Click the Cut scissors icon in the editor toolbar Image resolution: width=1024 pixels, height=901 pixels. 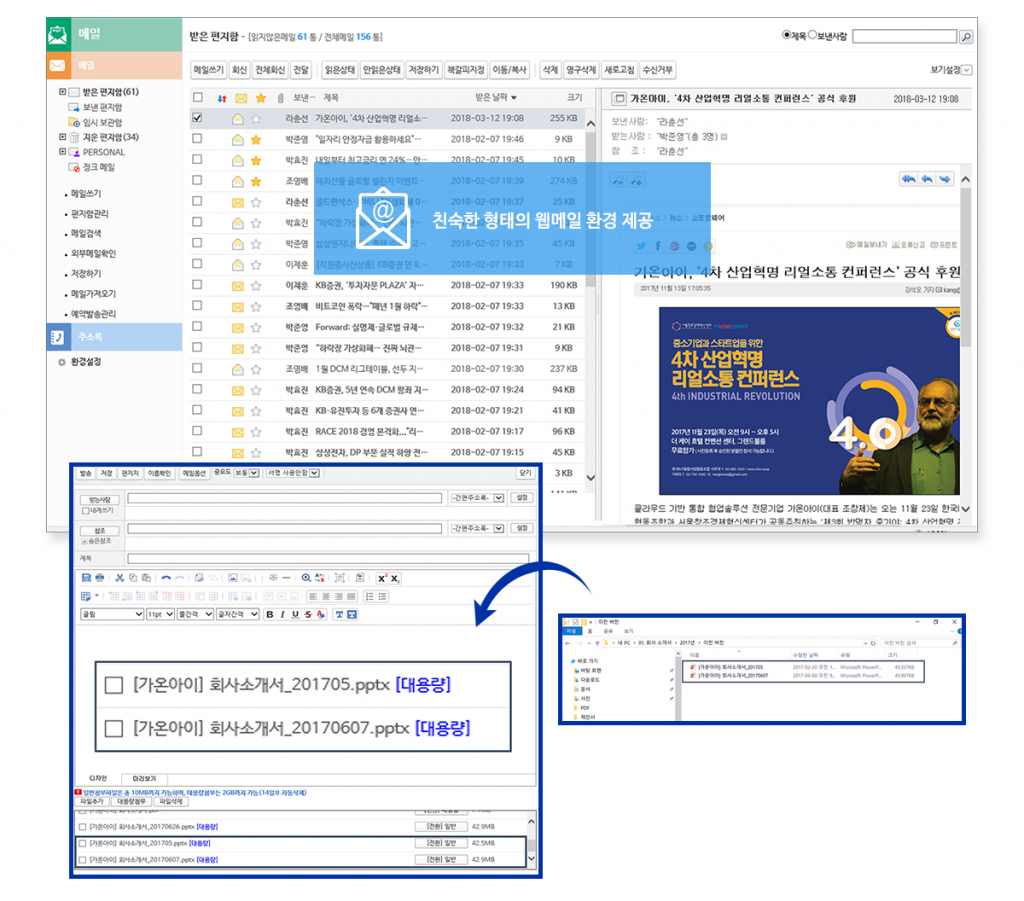tap(119, 578)
